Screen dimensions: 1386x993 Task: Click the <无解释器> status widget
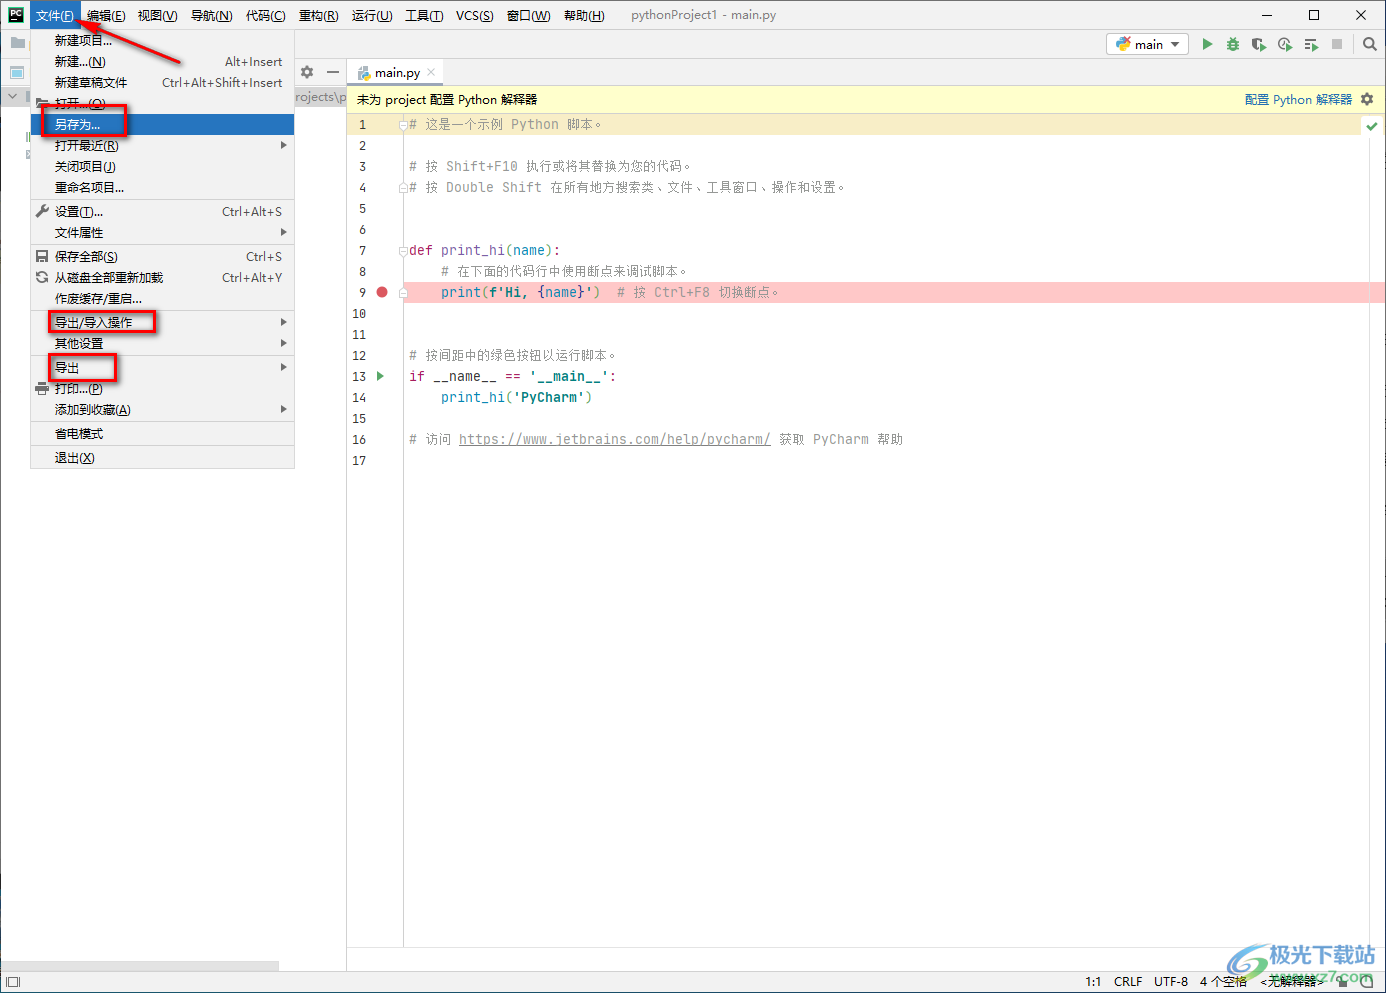click(x=1292, y=981)
